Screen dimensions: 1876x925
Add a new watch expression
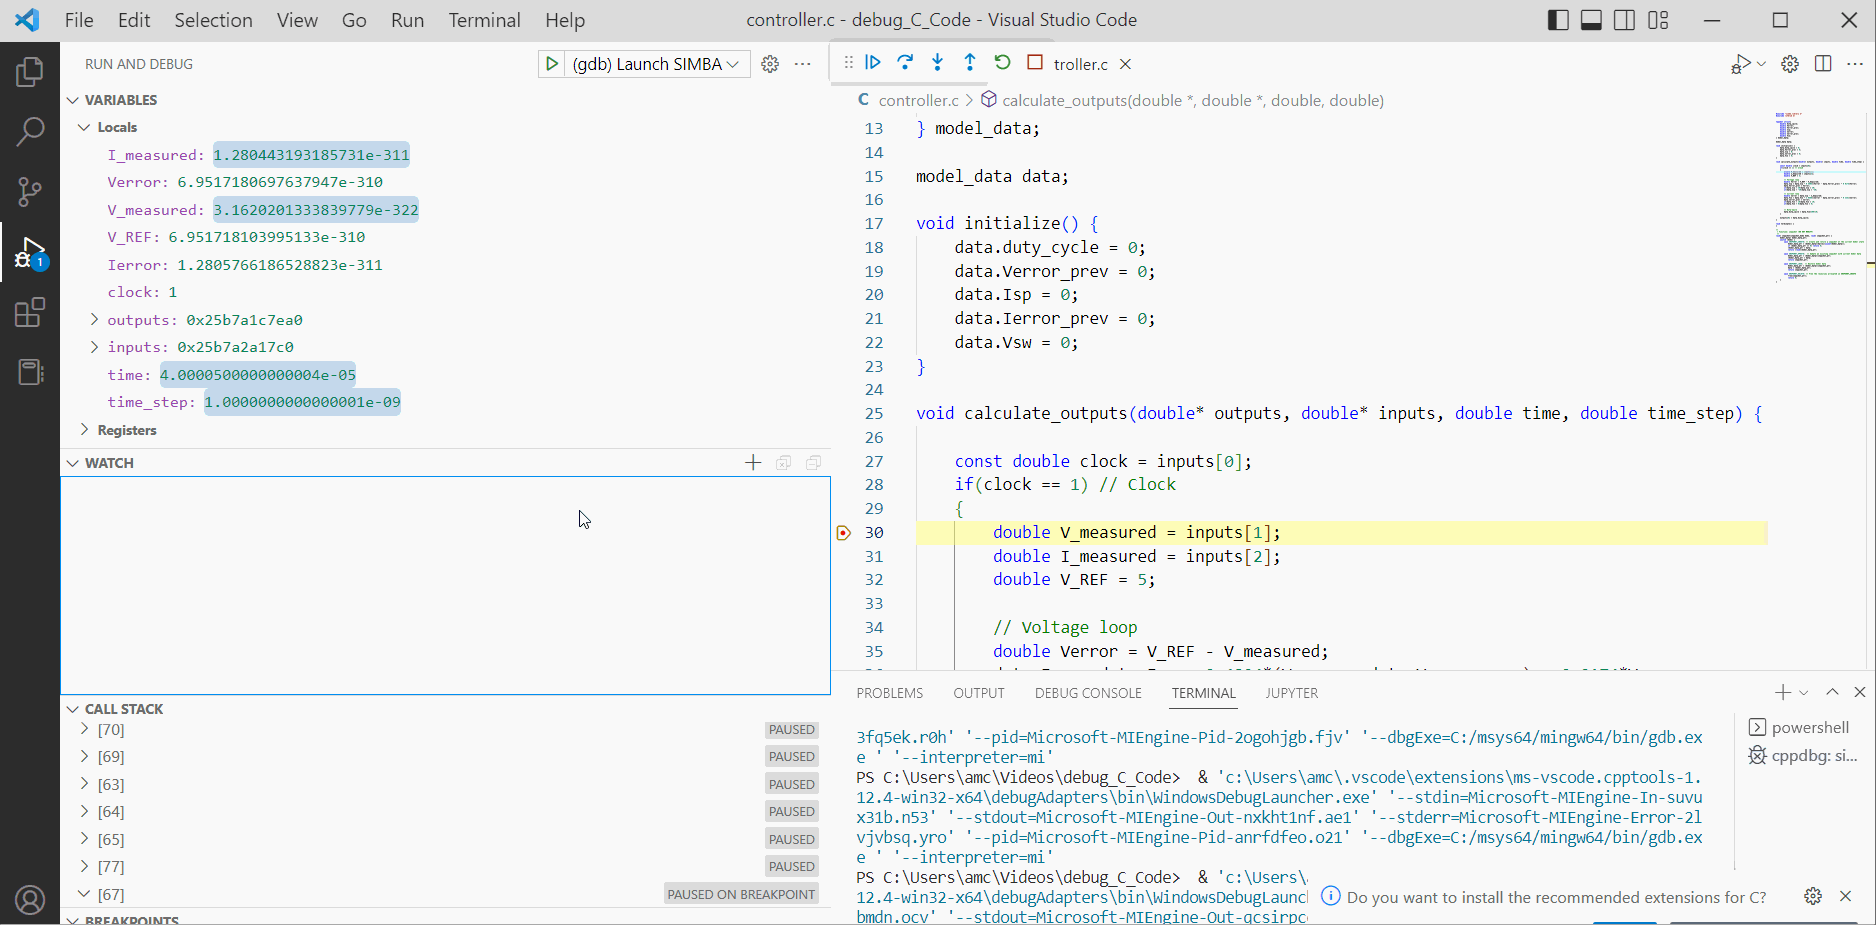click(x=753, y=462)
